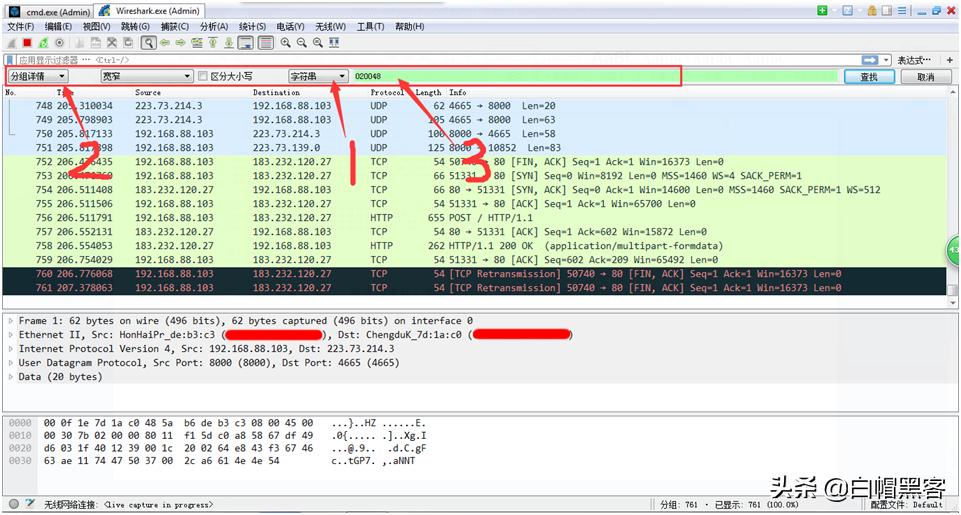This screenshot has width=961, height=515.
Task: Open expert information from status bar circle
Action: click(x=13, y=504)
